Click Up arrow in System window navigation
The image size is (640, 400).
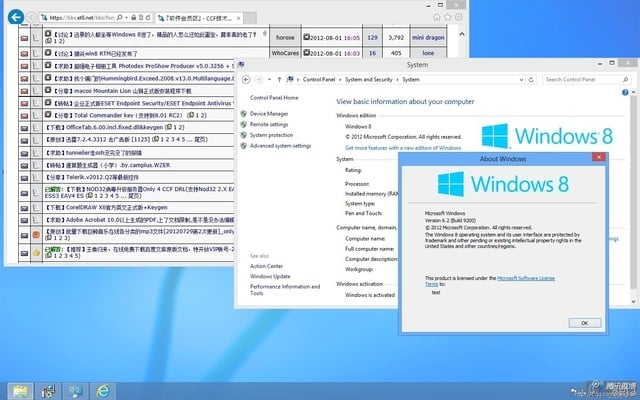(279, 80)
